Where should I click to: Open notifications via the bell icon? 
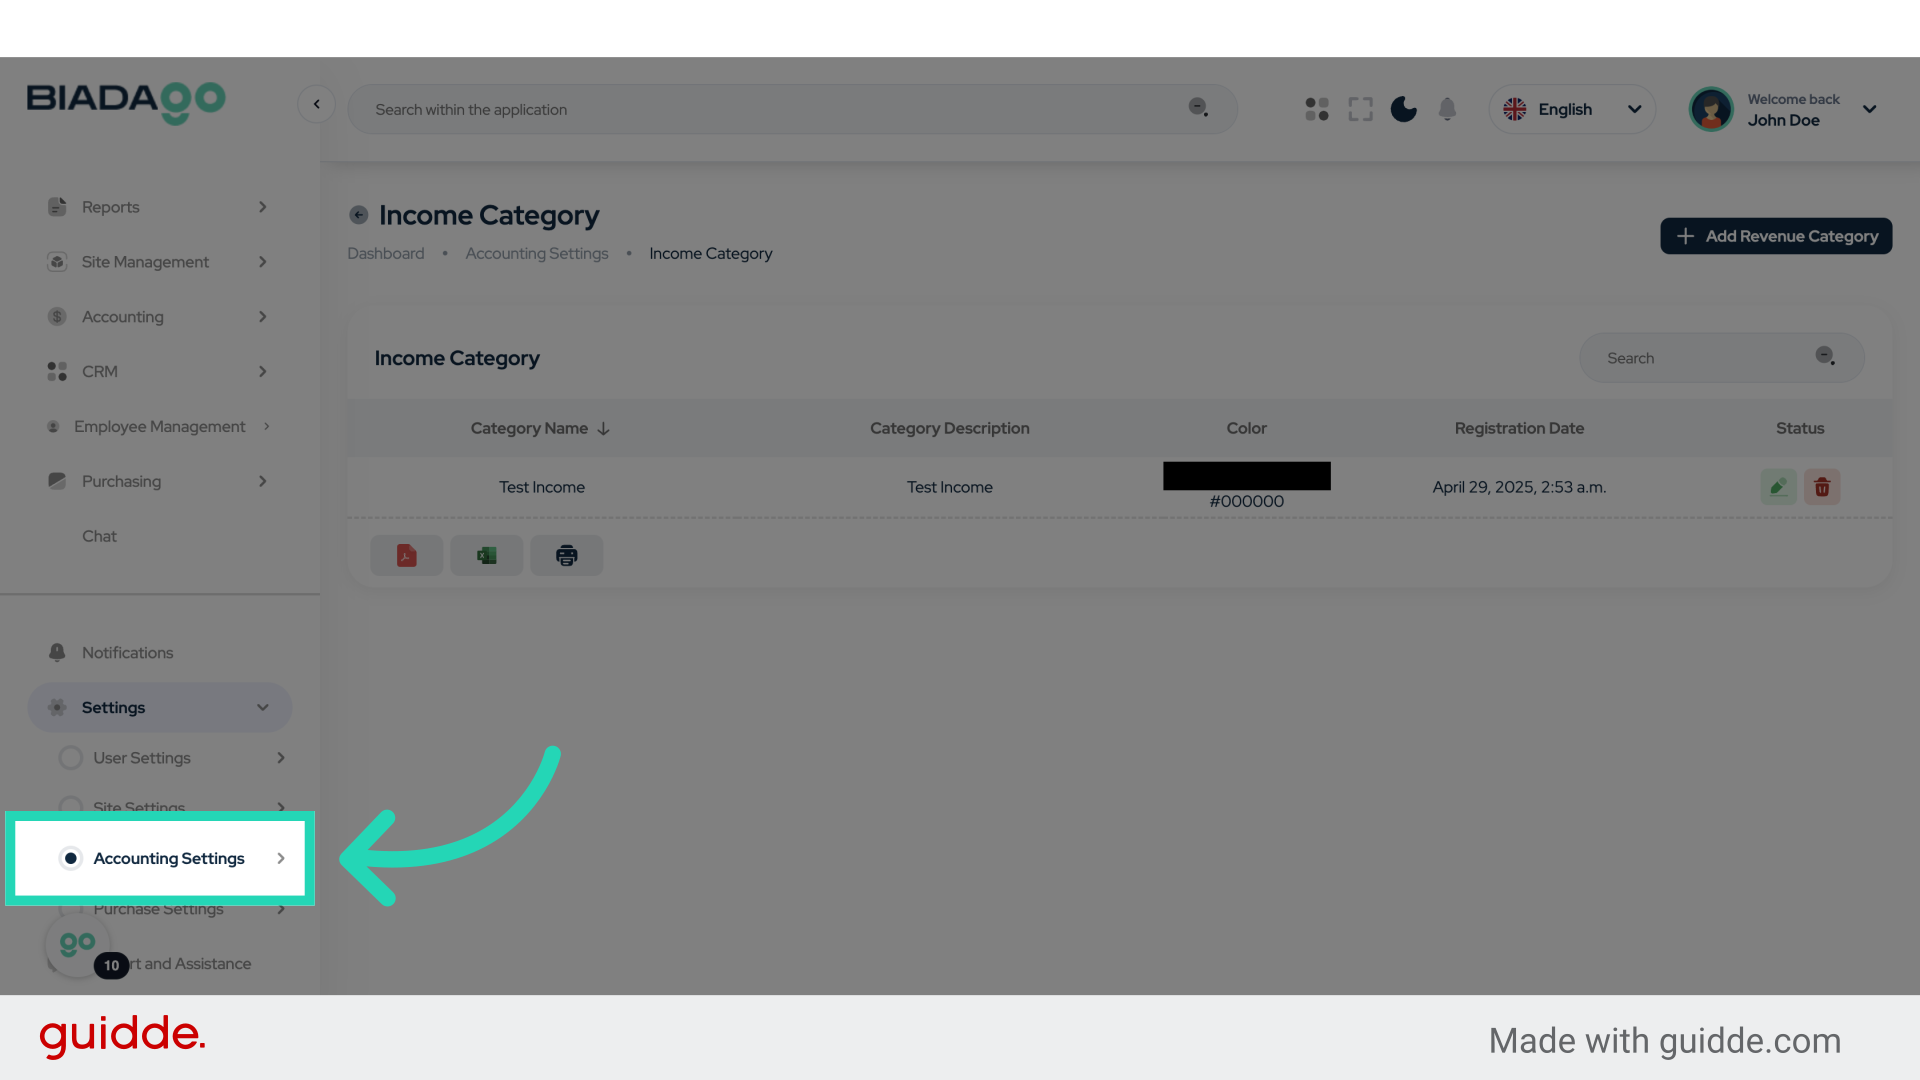(1447, 109)
